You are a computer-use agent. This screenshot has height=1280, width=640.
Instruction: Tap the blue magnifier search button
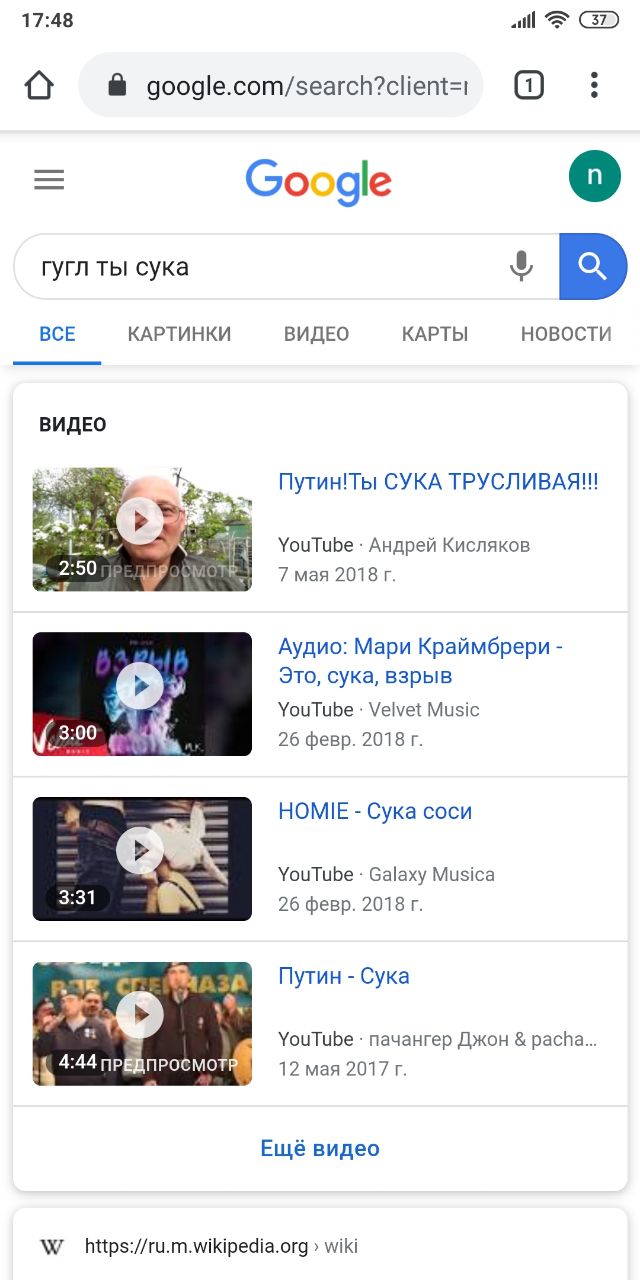point(593,266)
